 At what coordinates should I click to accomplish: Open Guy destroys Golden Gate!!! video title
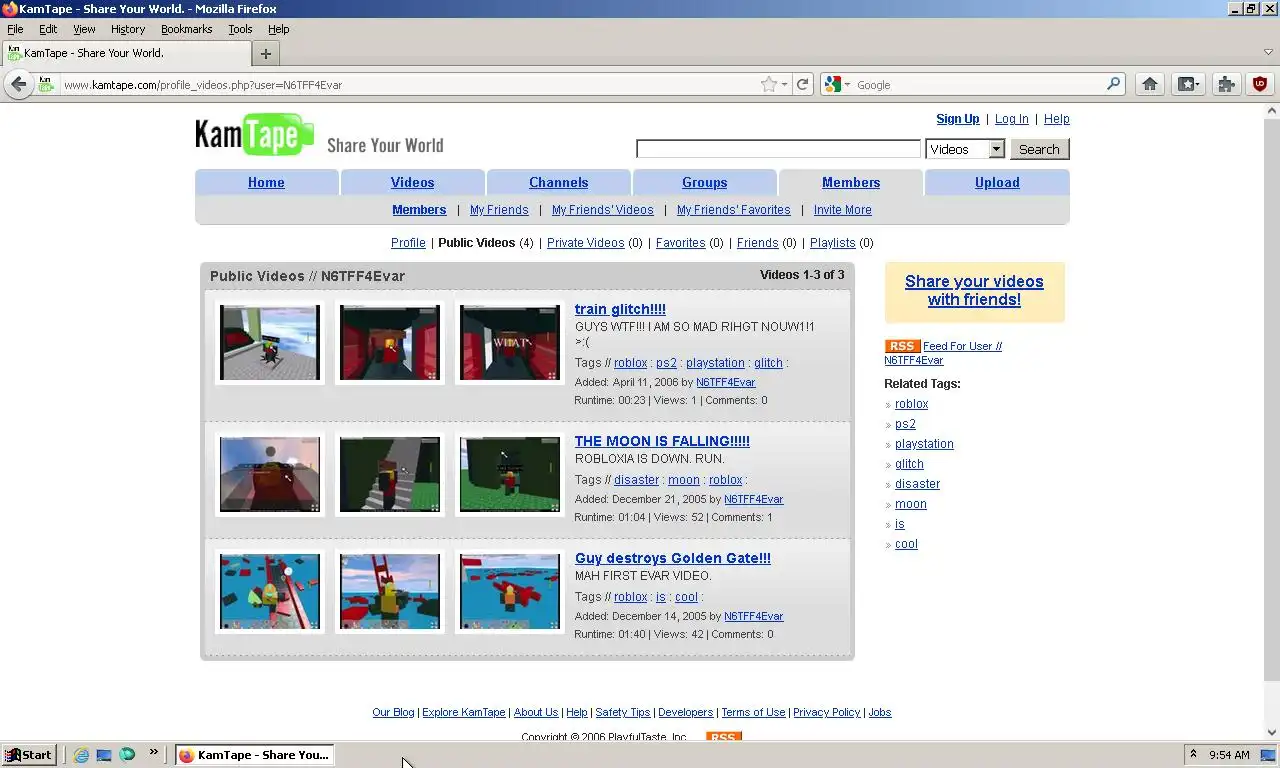tap(672, 558)
